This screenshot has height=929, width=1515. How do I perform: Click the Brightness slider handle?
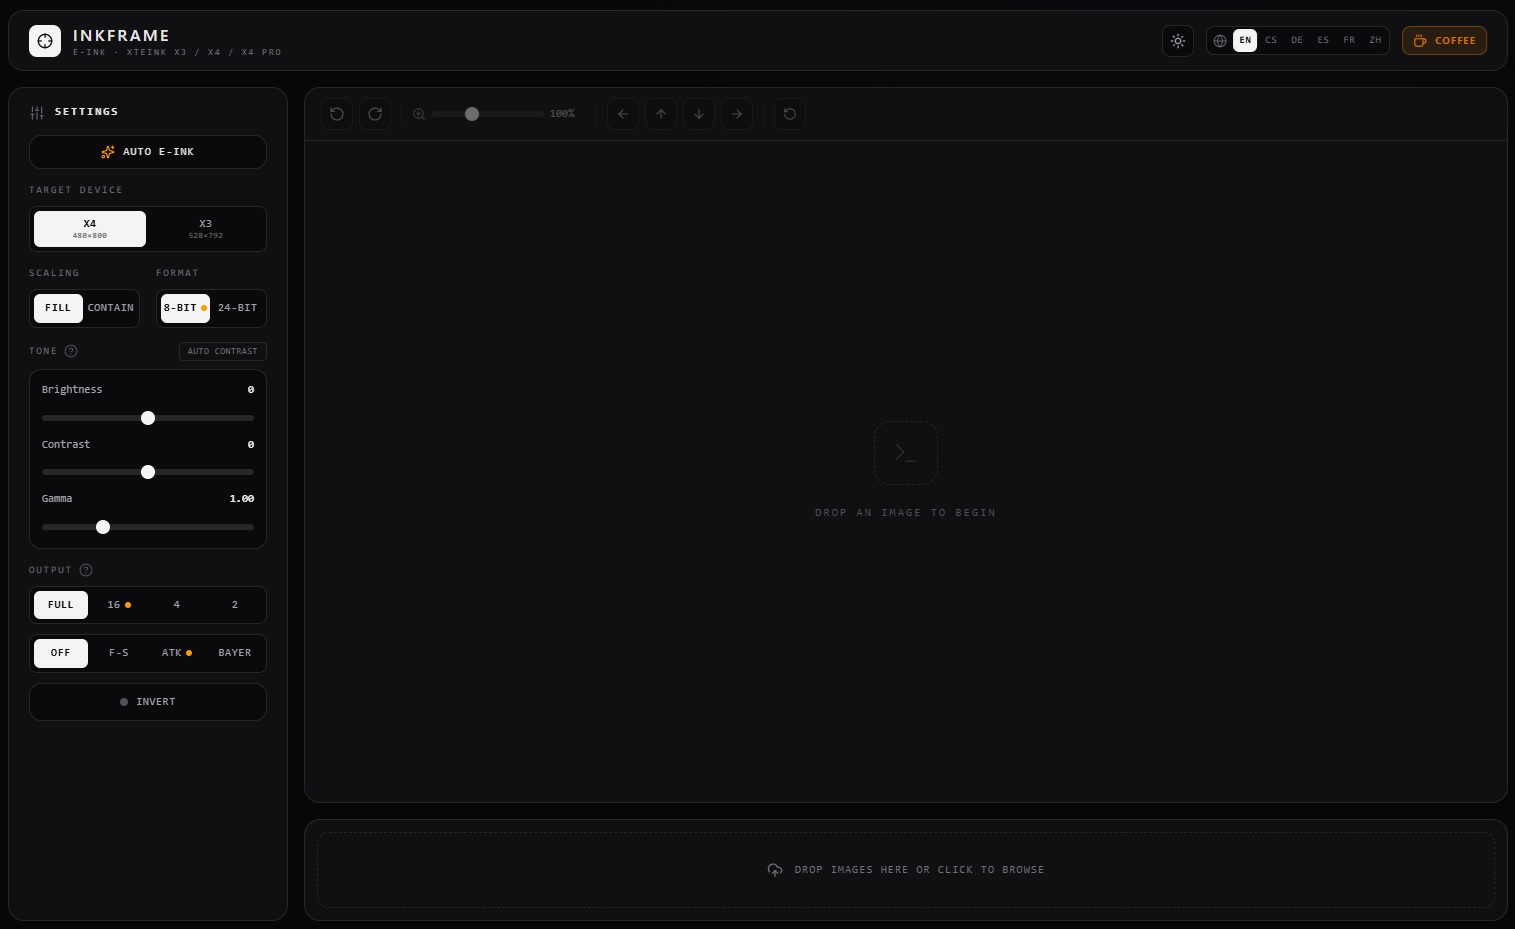148,418
